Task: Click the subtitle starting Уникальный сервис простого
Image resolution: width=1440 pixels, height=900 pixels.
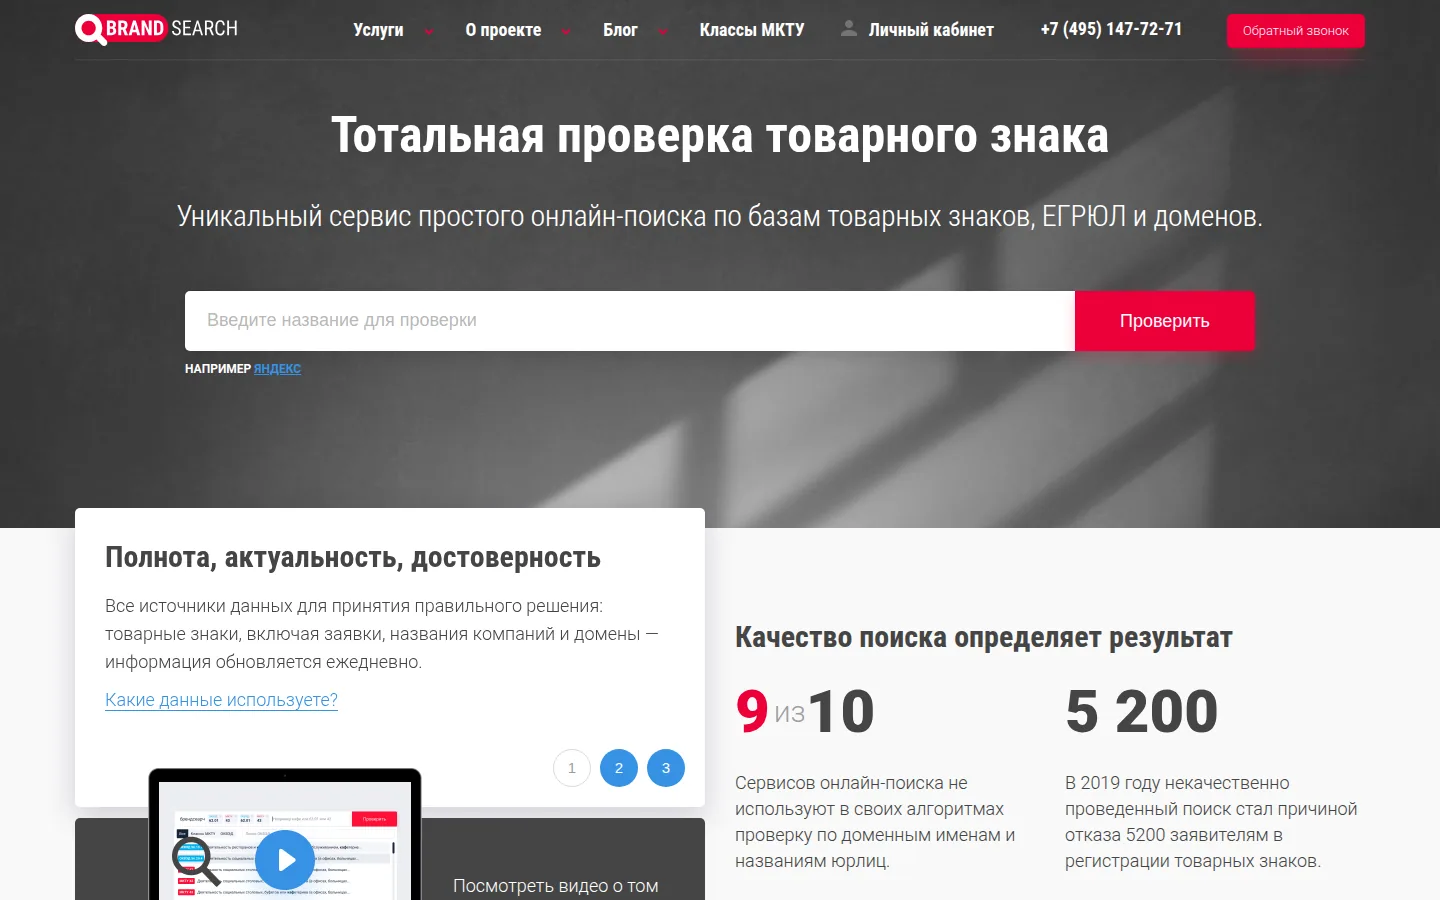Action: tap(720, 217)
